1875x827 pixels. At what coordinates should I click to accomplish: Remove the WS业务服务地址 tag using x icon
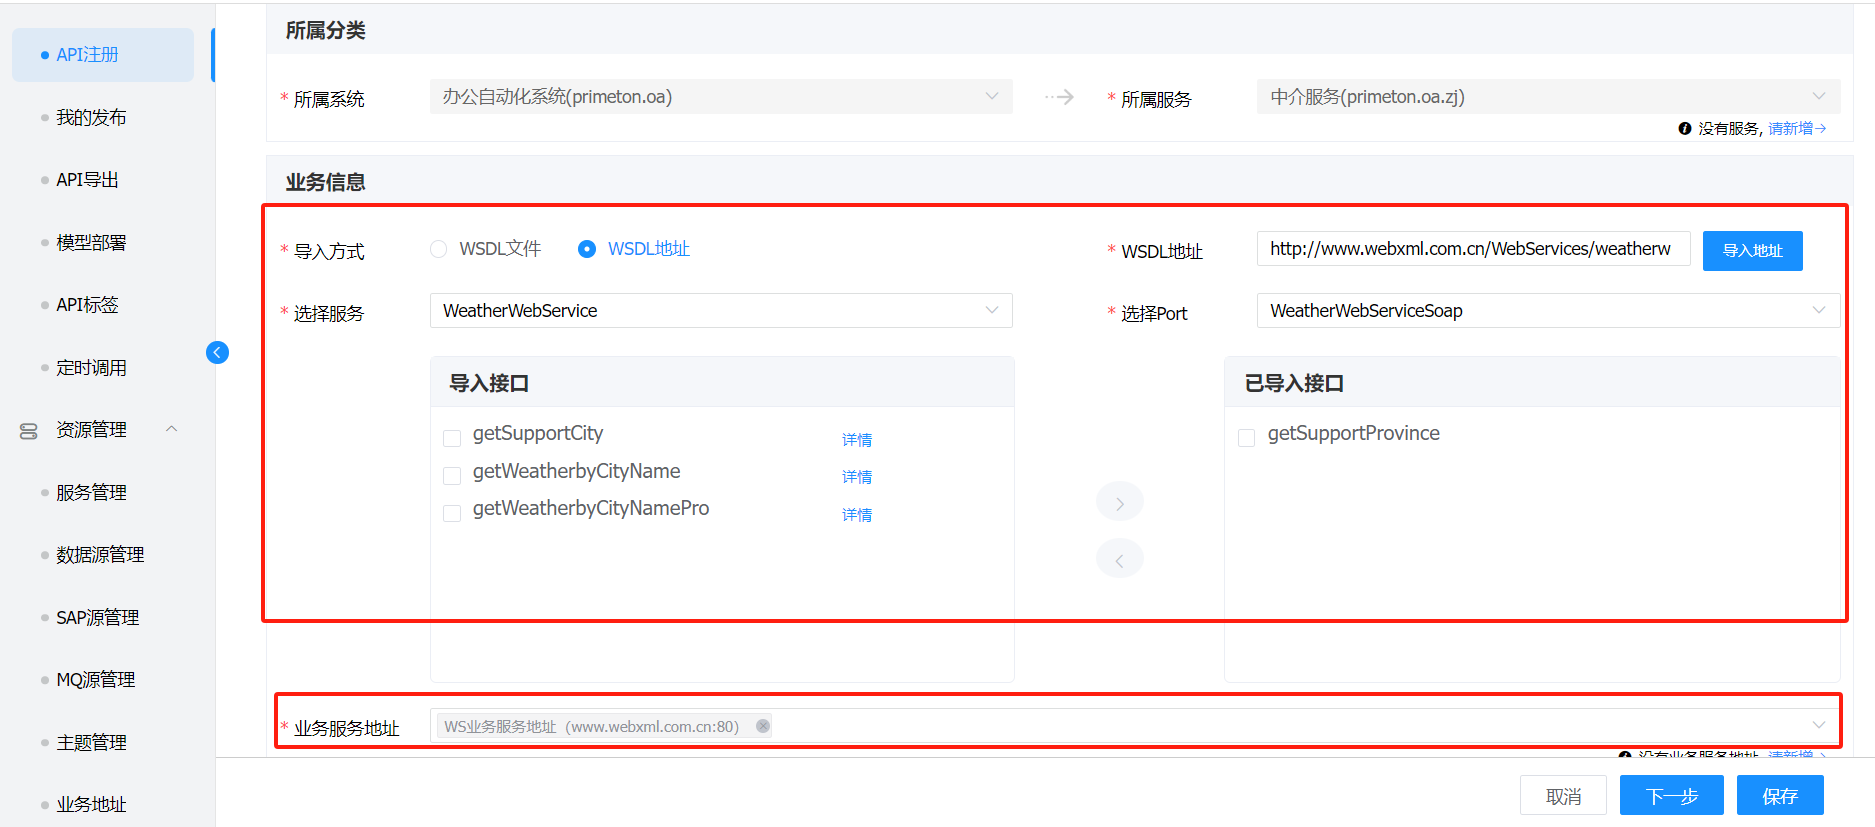click(x=763, y=726)
